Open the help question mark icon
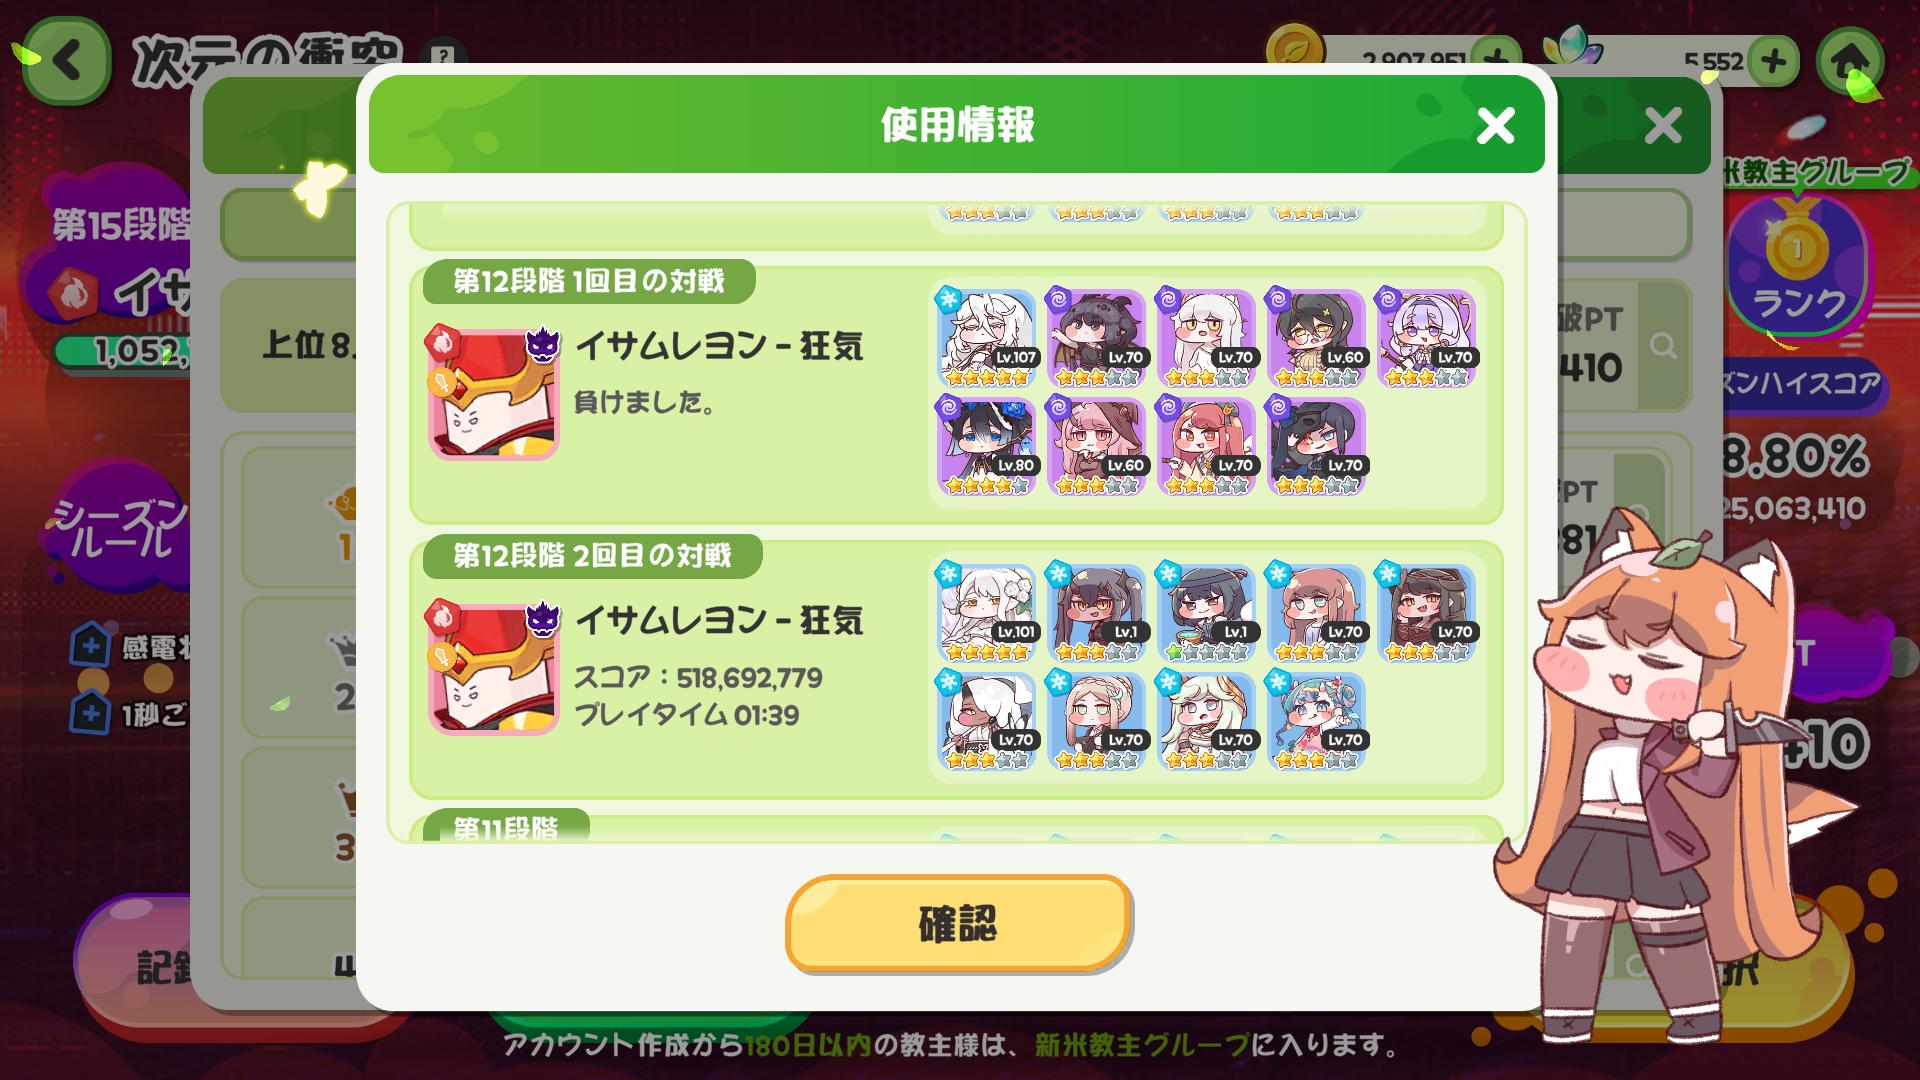1920x1080 pixels. pyautogui.click(x=443, y=56)
